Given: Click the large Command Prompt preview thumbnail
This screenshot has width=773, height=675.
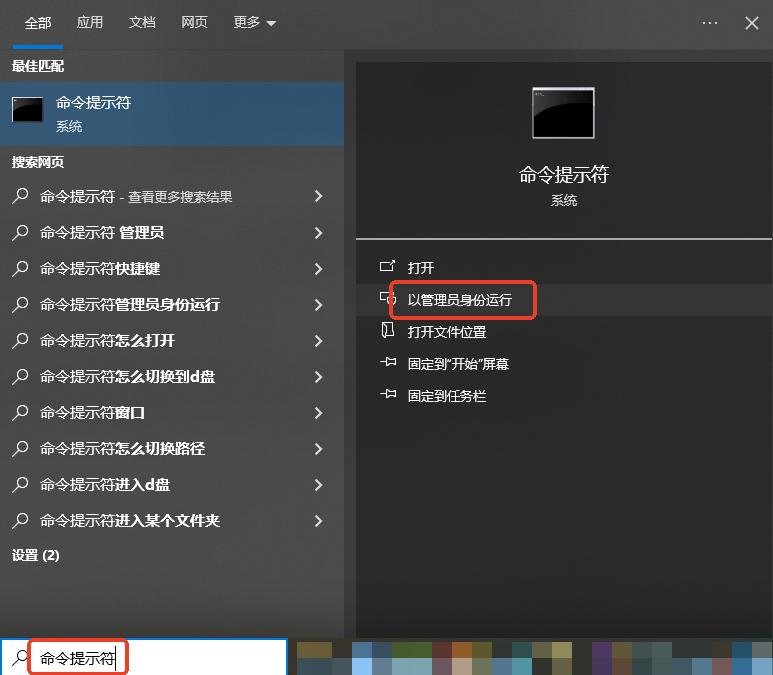Looking at the screenshot, I should (x=563, y=112).
